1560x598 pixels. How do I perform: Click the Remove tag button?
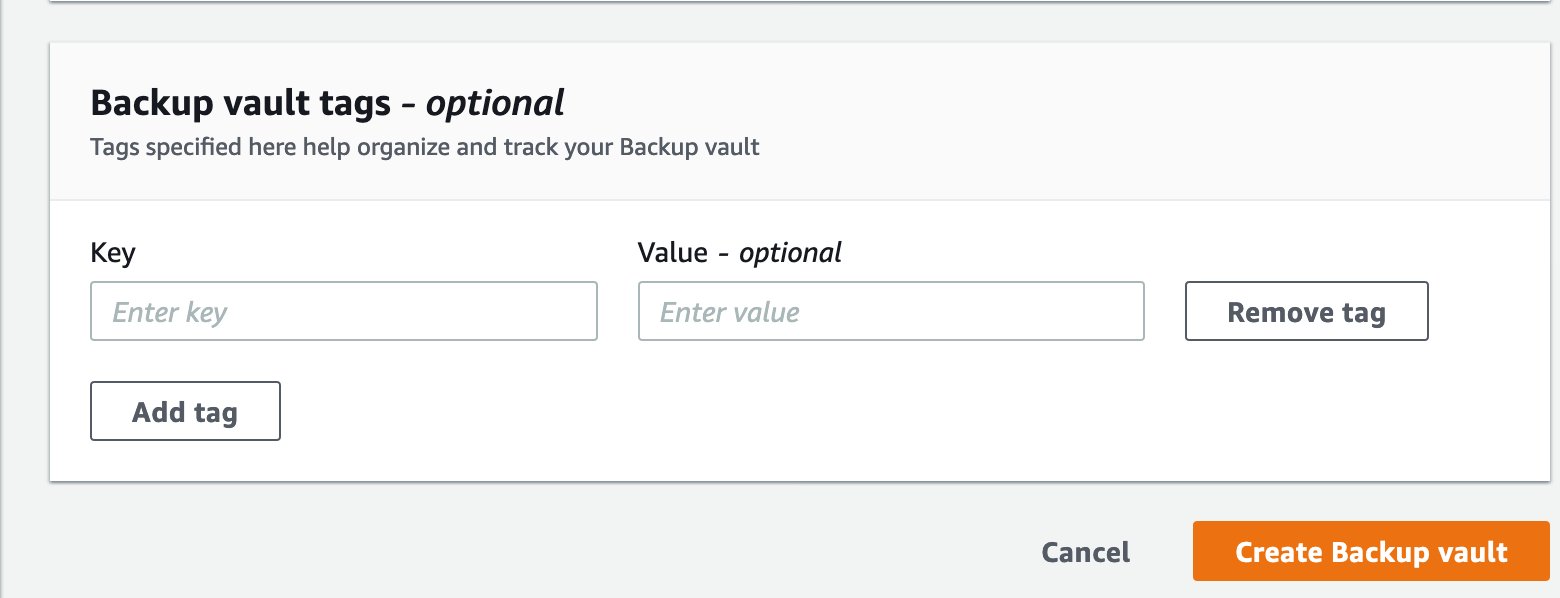point(1306,311)
